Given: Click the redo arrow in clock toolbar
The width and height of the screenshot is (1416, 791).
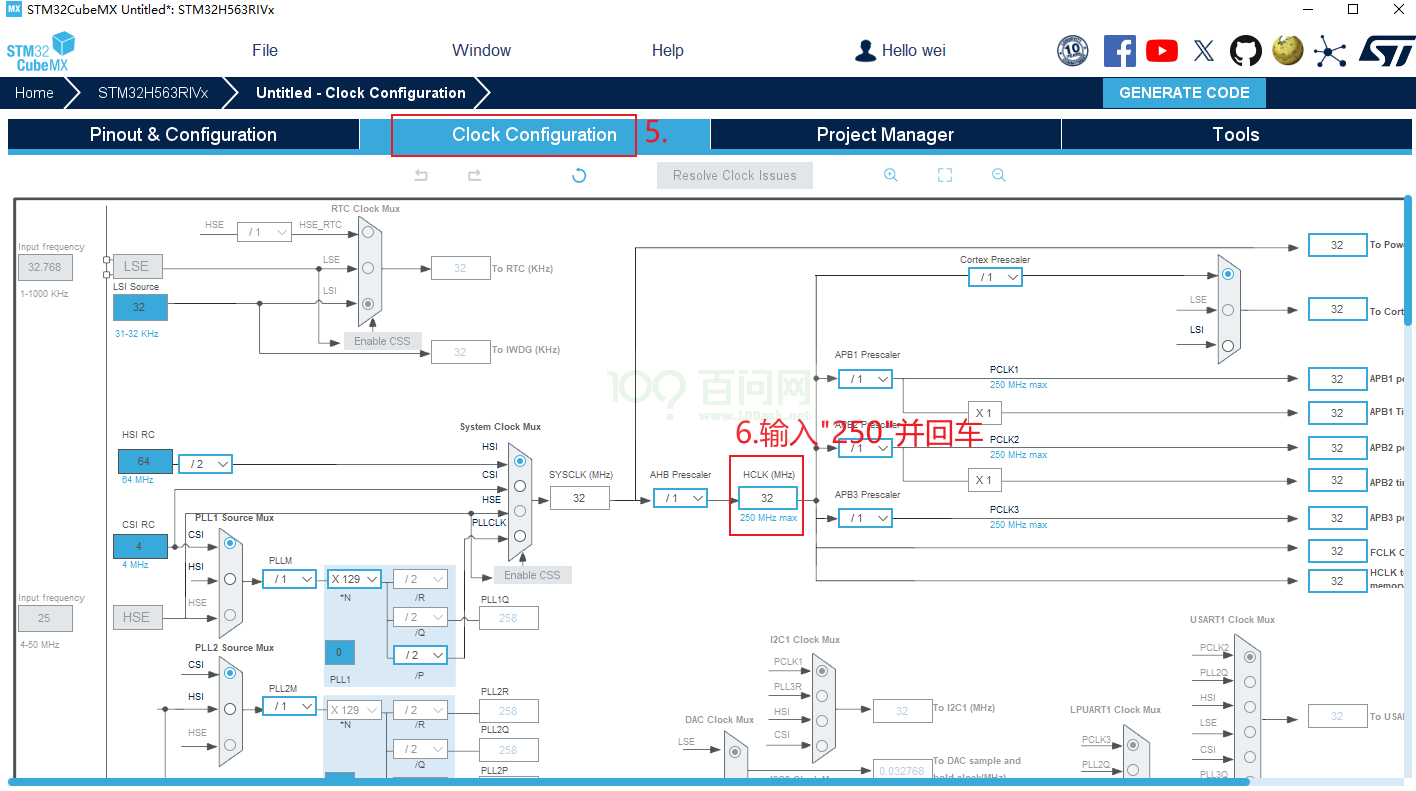Looking at the screenshot, I should (x=474, y=175).
